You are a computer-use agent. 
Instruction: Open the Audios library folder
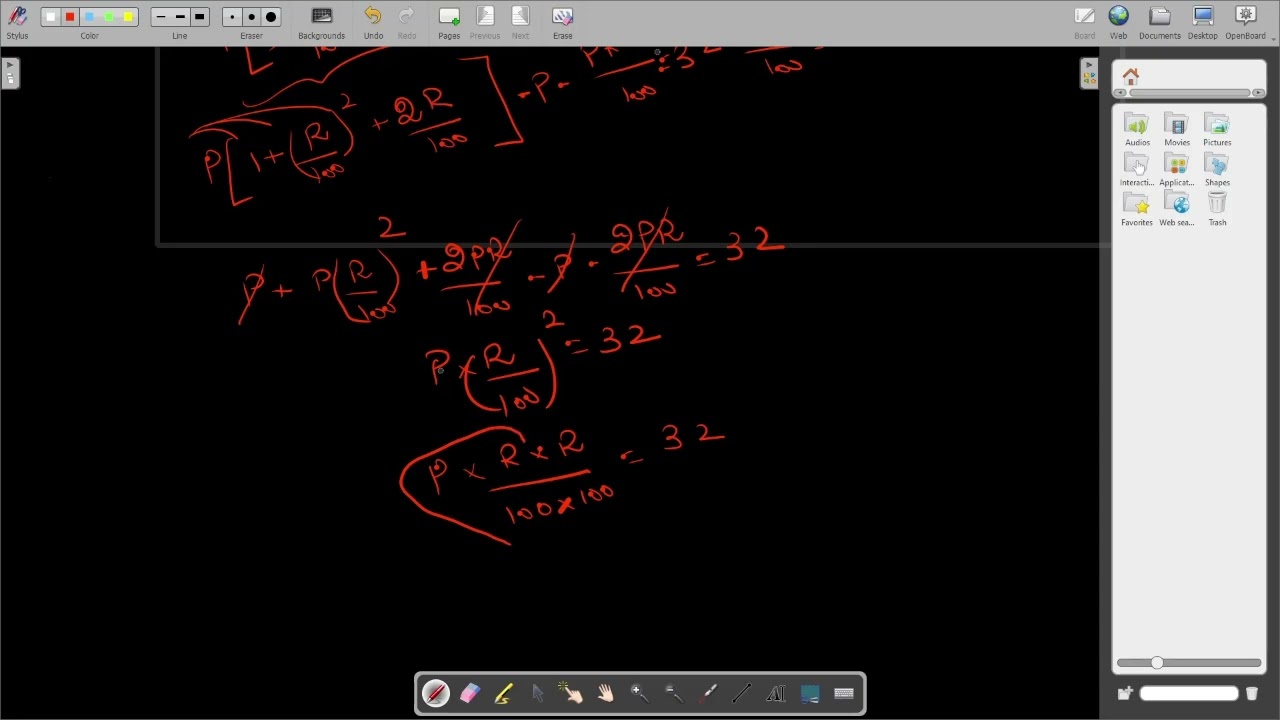tap(1137, 130)
